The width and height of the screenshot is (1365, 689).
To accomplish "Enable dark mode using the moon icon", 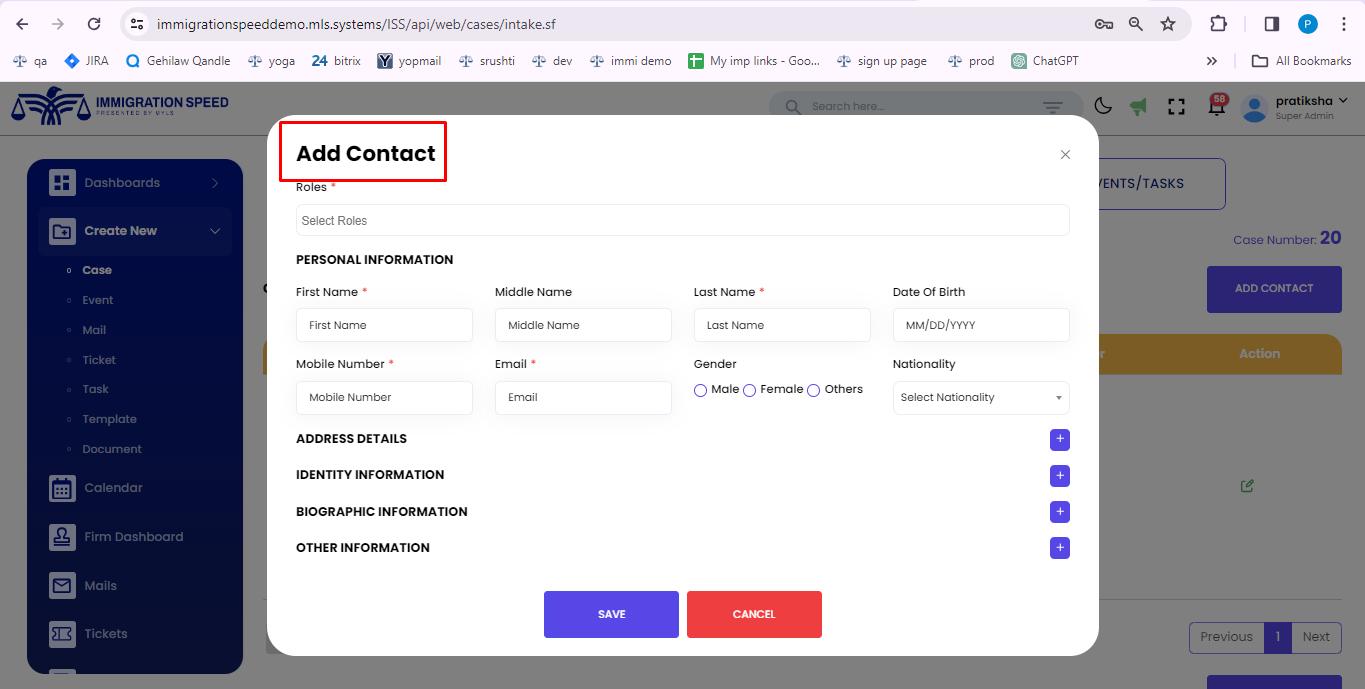I will tap(1102, 105).
